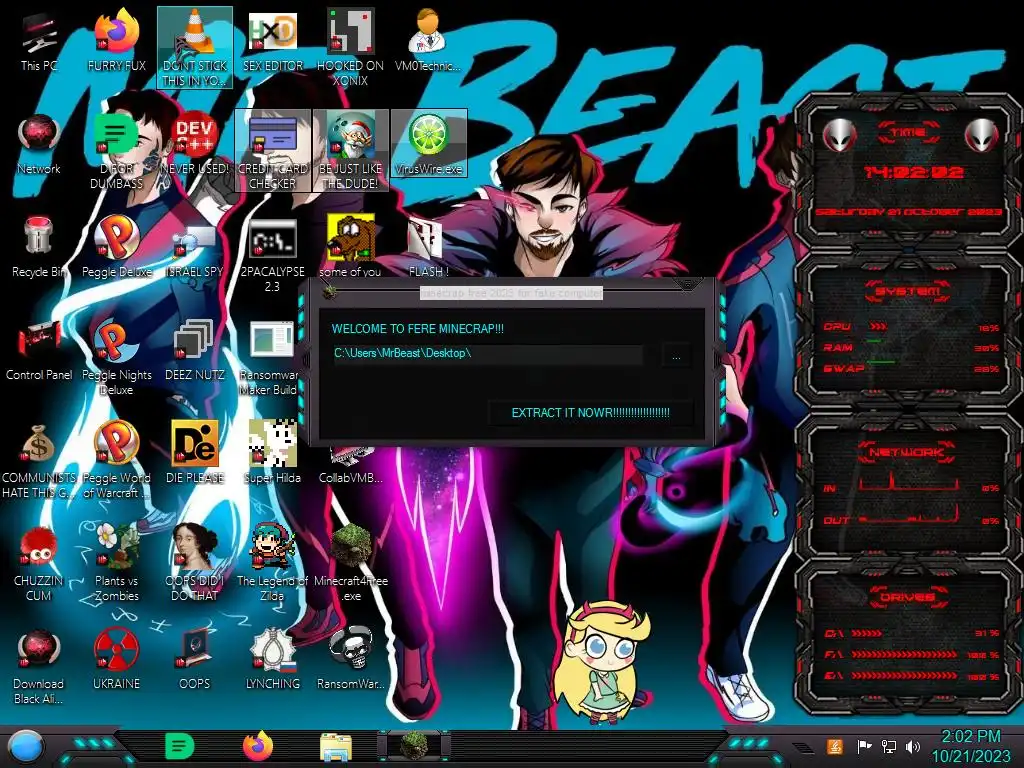Image resolution: width=1024 pixels, height=768 pixels.
Task: Open the ISRAEL SPY icon
Action: click(195, 248)
